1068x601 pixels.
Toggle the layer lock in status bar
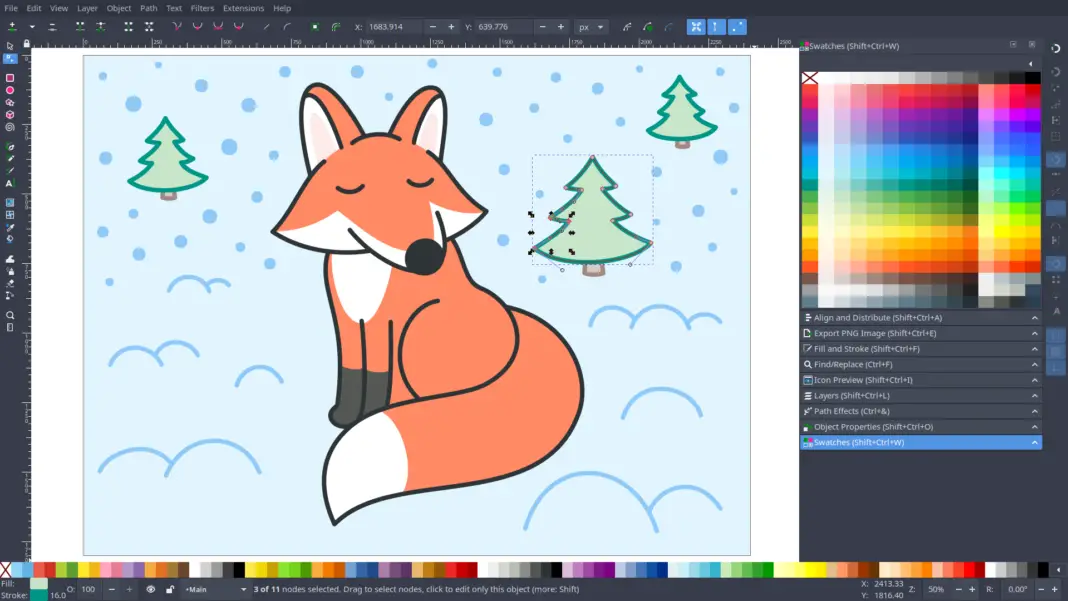[171, 589]
